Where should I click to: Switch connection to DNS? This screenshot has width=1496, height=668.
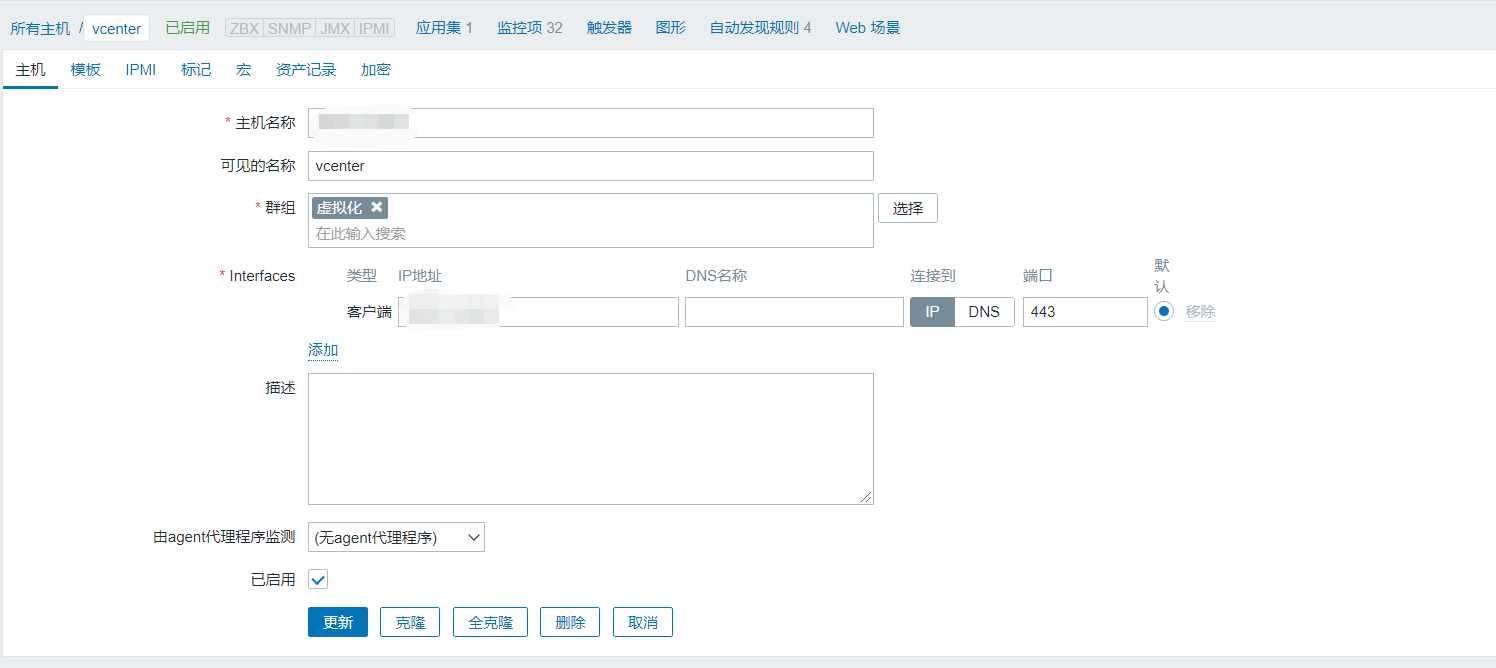[x=984, y=312]
